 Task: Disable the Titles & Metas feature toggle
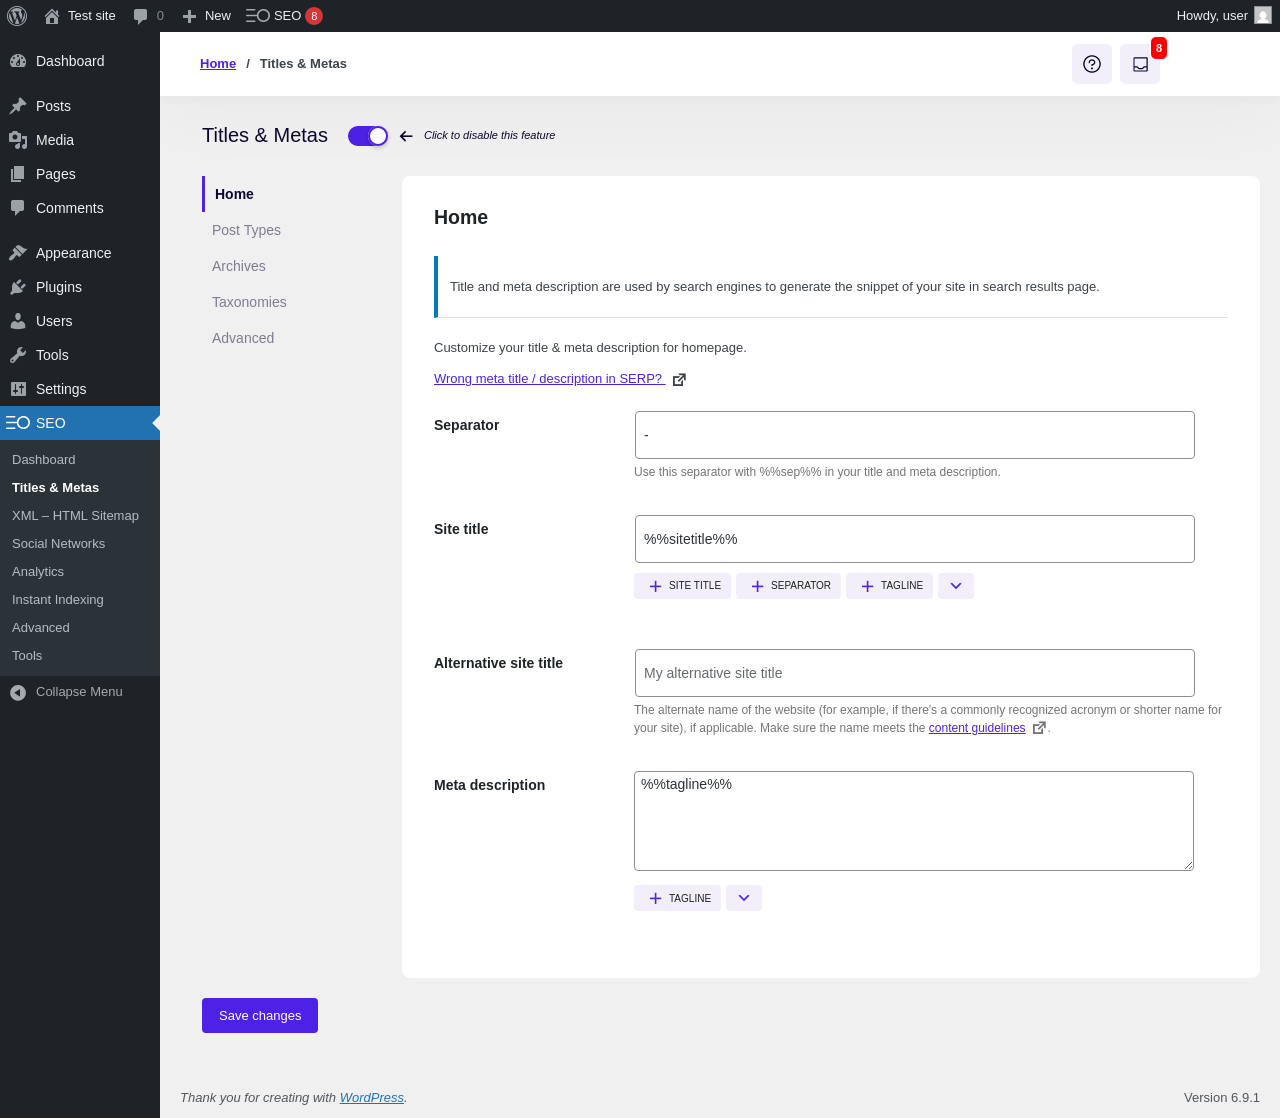tap(368, 136)
